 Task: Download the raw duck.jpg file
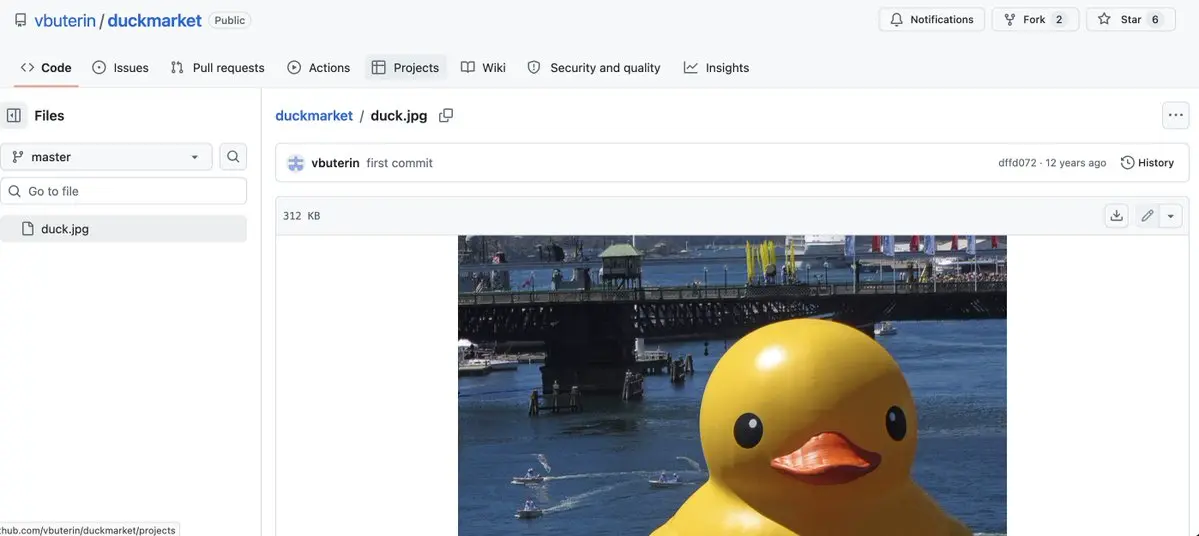click(1116, 216)
